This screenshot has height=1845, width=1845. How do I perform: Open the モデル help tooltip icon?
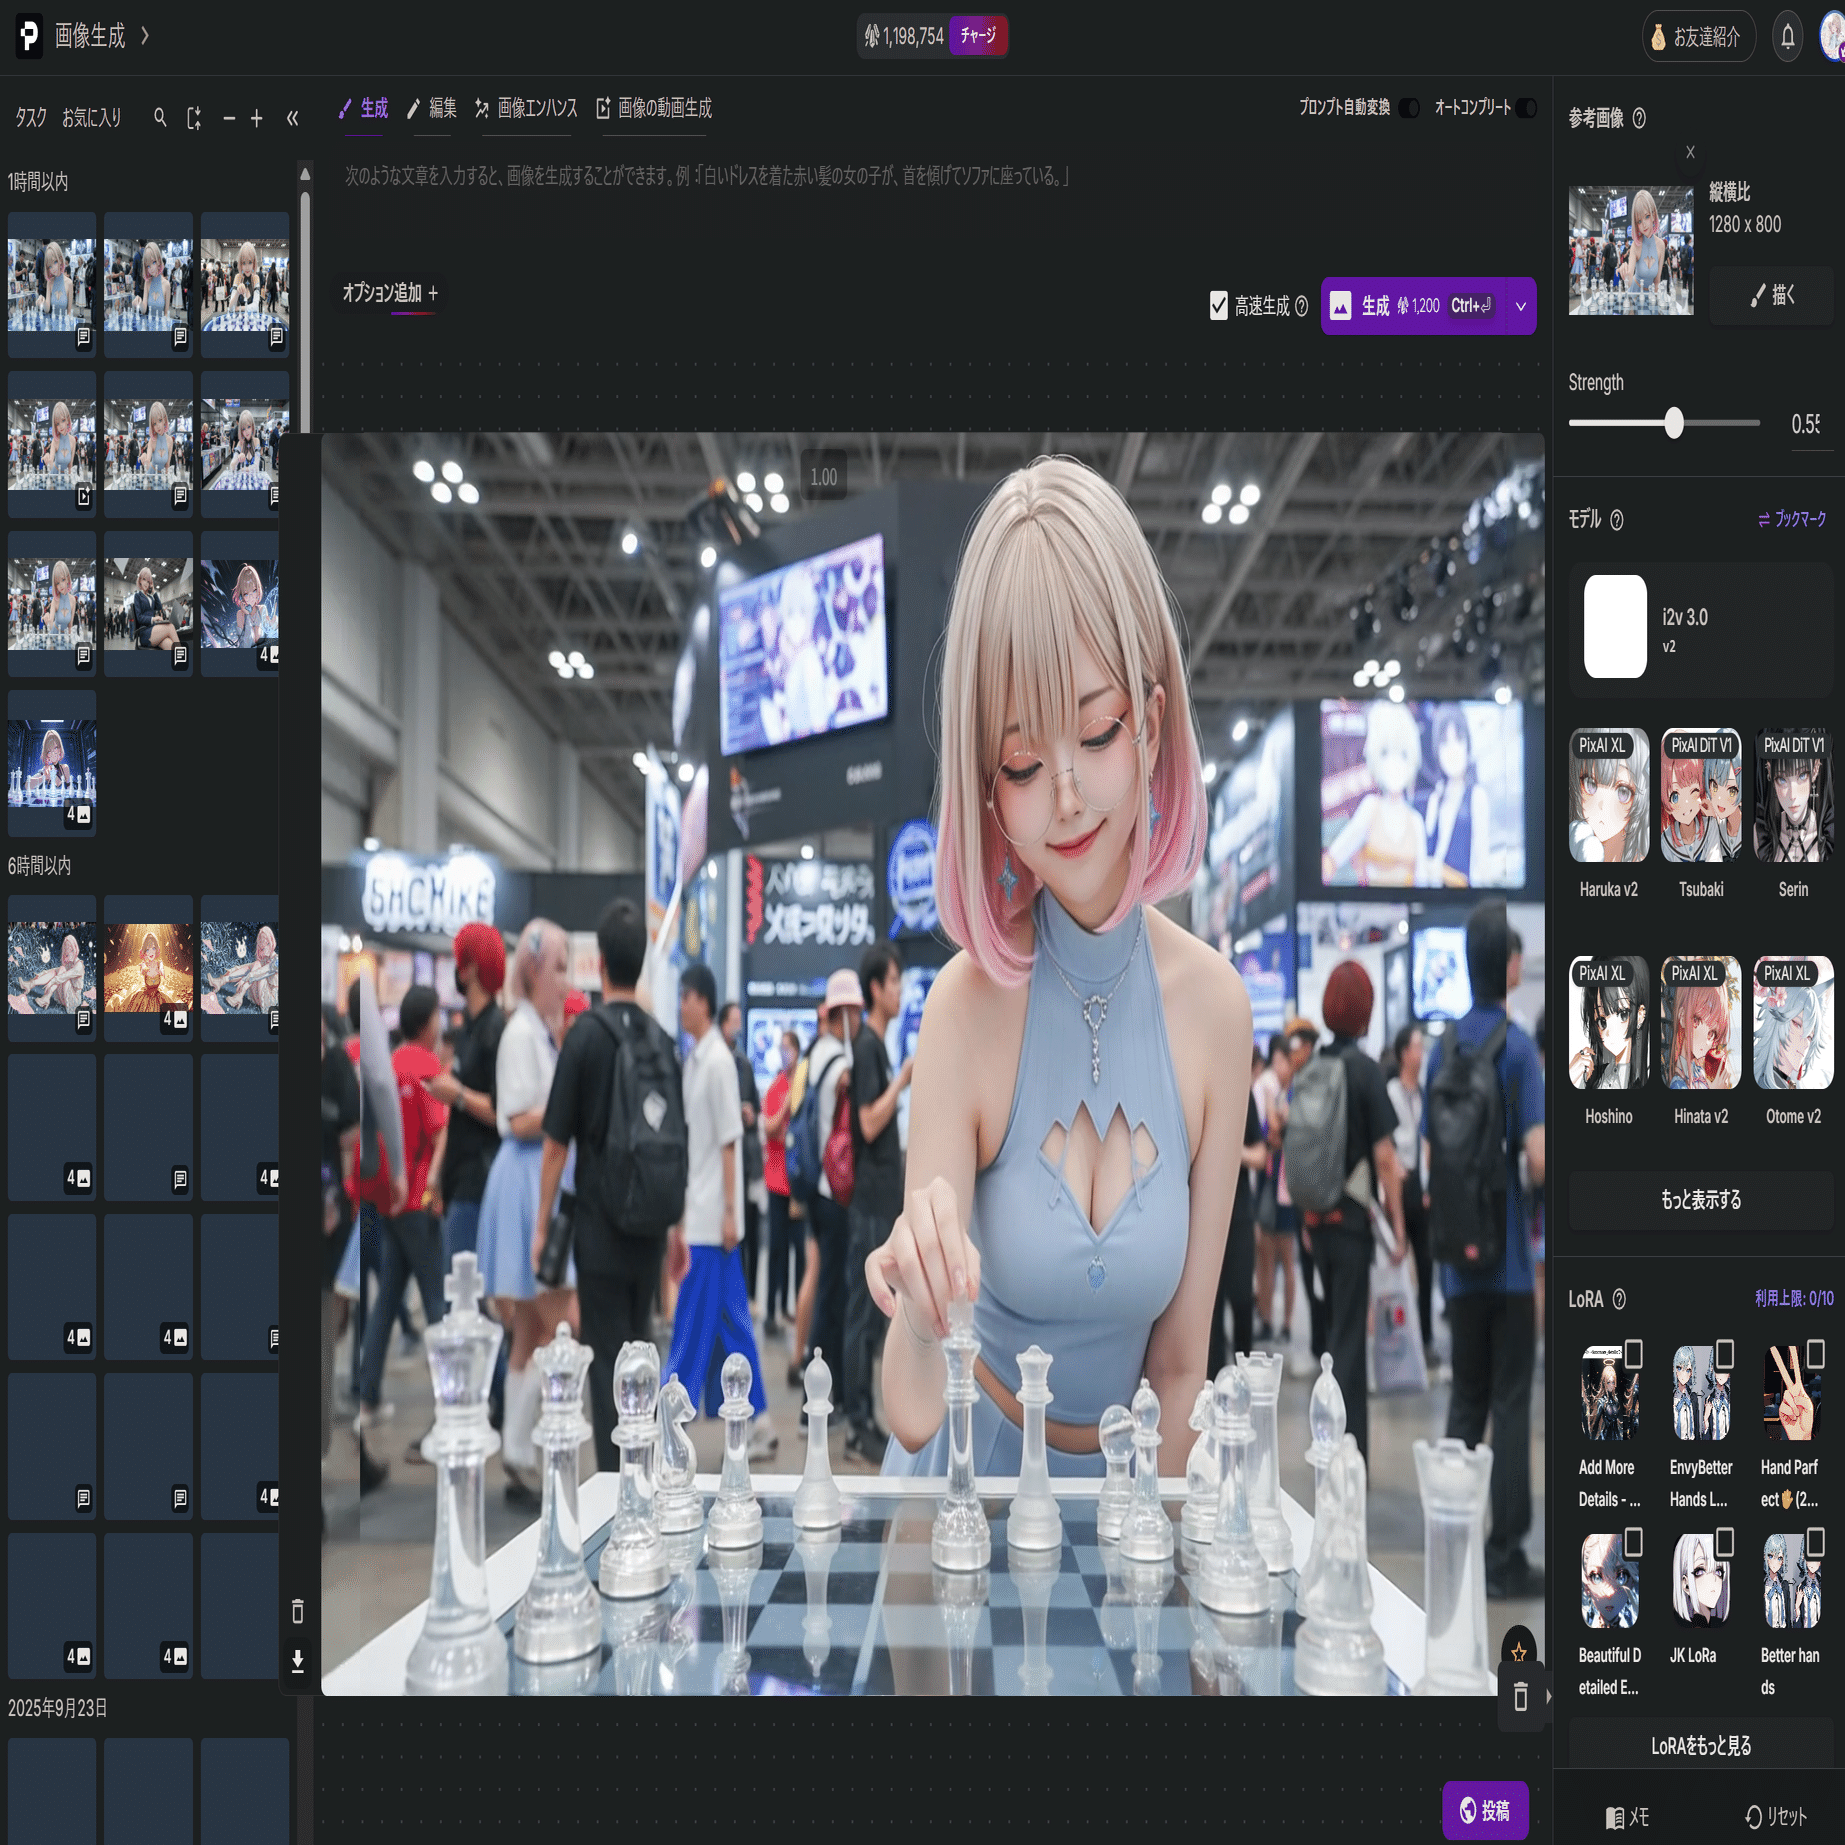point(1618,520)
